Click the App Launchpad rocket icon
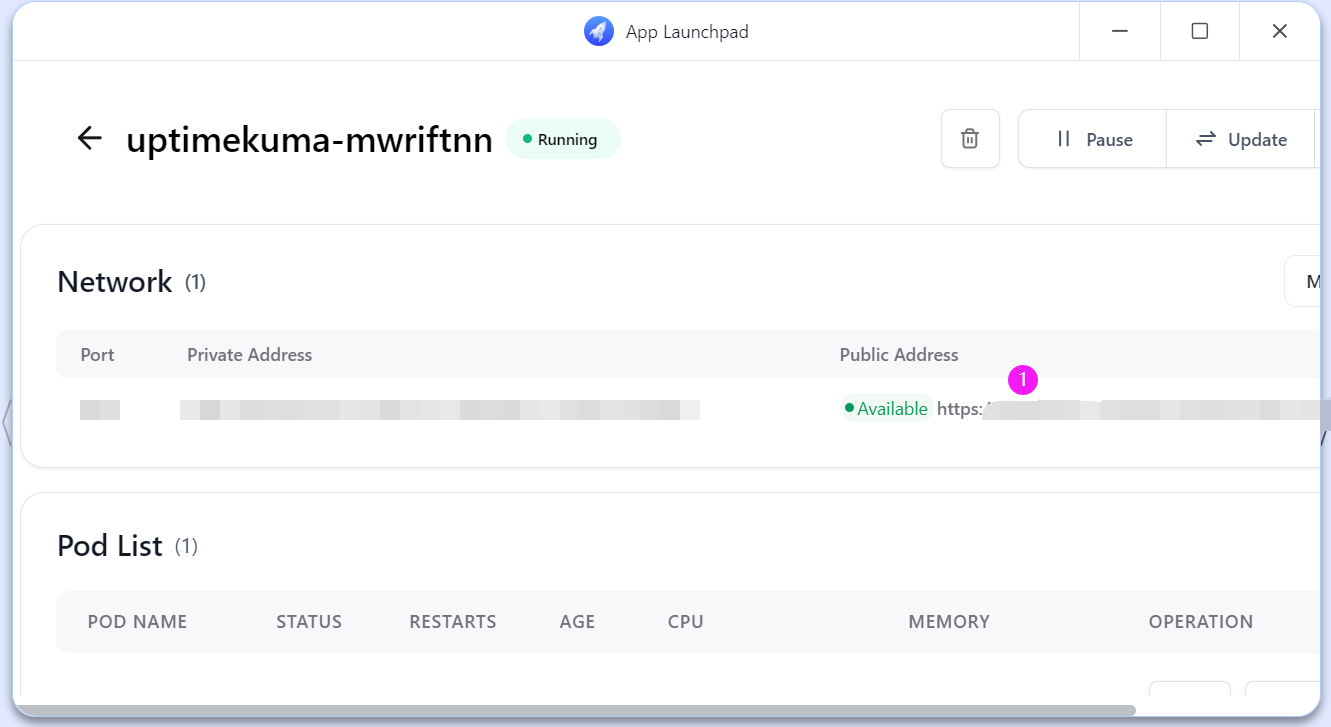This screenshot has width=1331, height=727. point(598,32)
